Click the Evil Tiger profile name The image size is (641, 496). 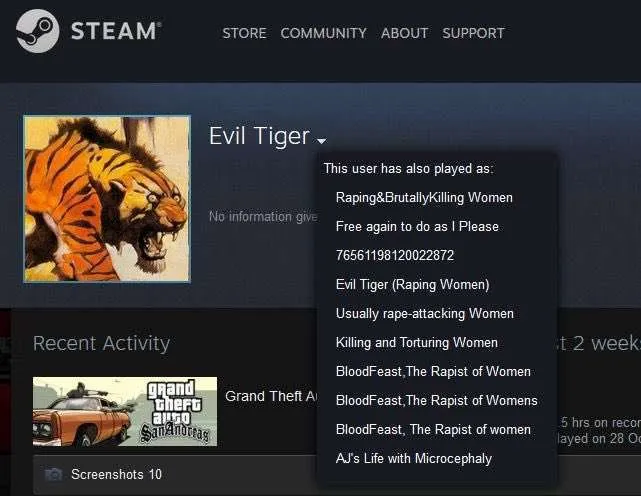pos(259,136)
